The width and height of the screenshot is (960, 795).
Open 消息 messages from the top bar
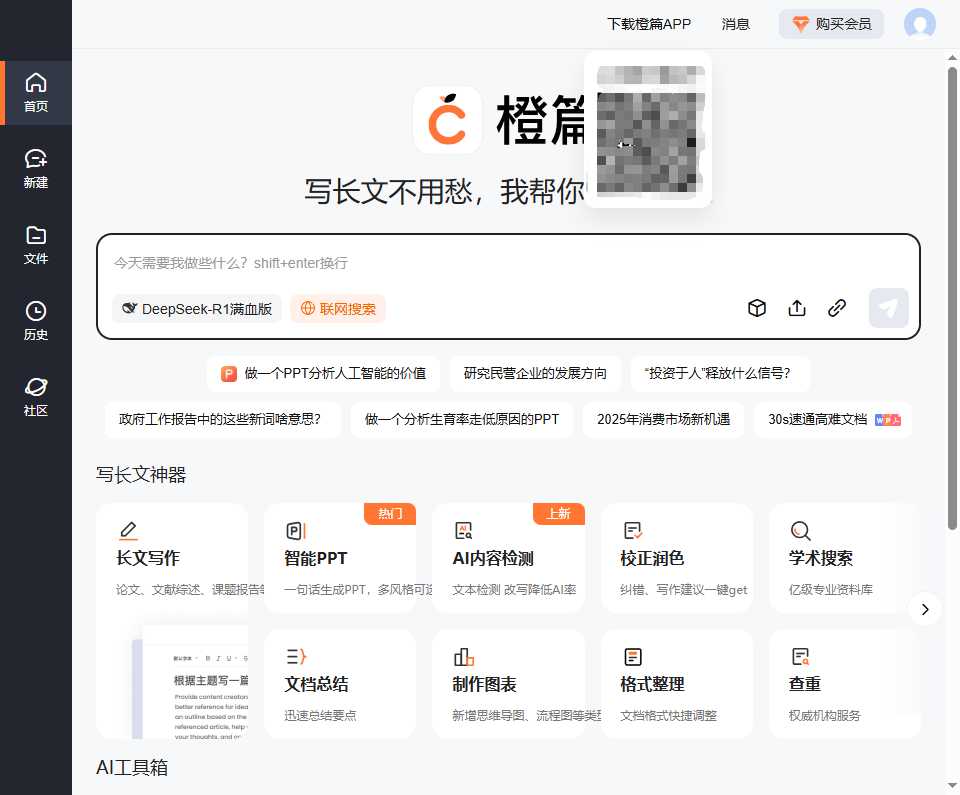[x=736, y=24]
